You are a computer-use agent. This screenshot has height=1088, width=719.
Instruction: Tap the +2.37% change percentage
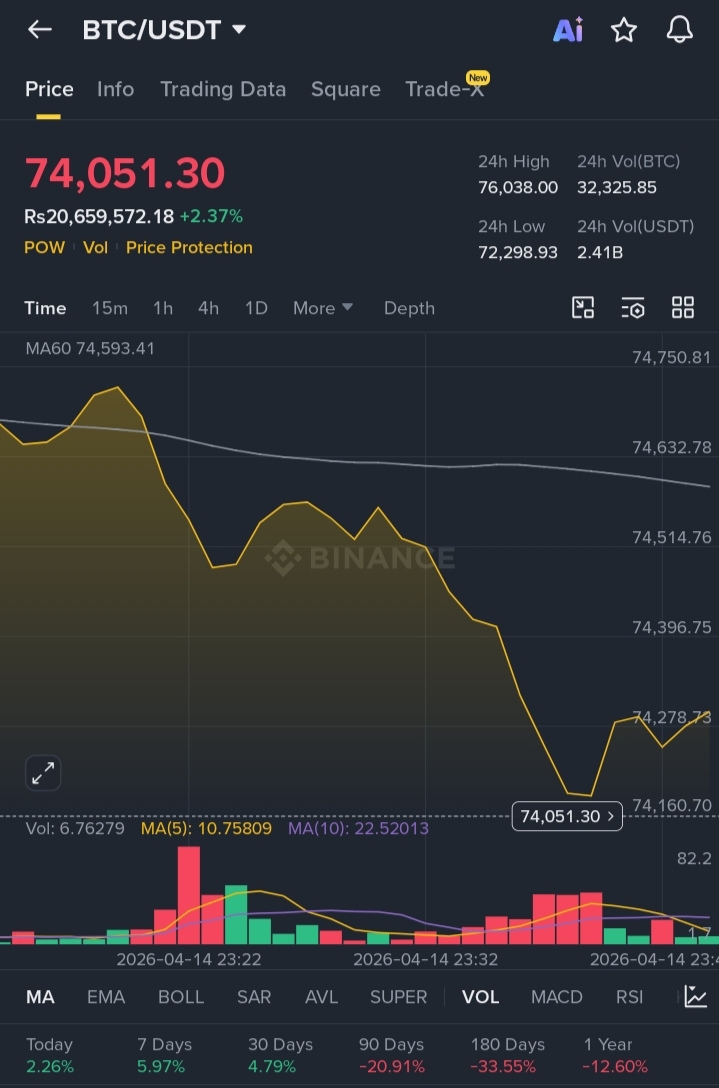click(211, 216)
